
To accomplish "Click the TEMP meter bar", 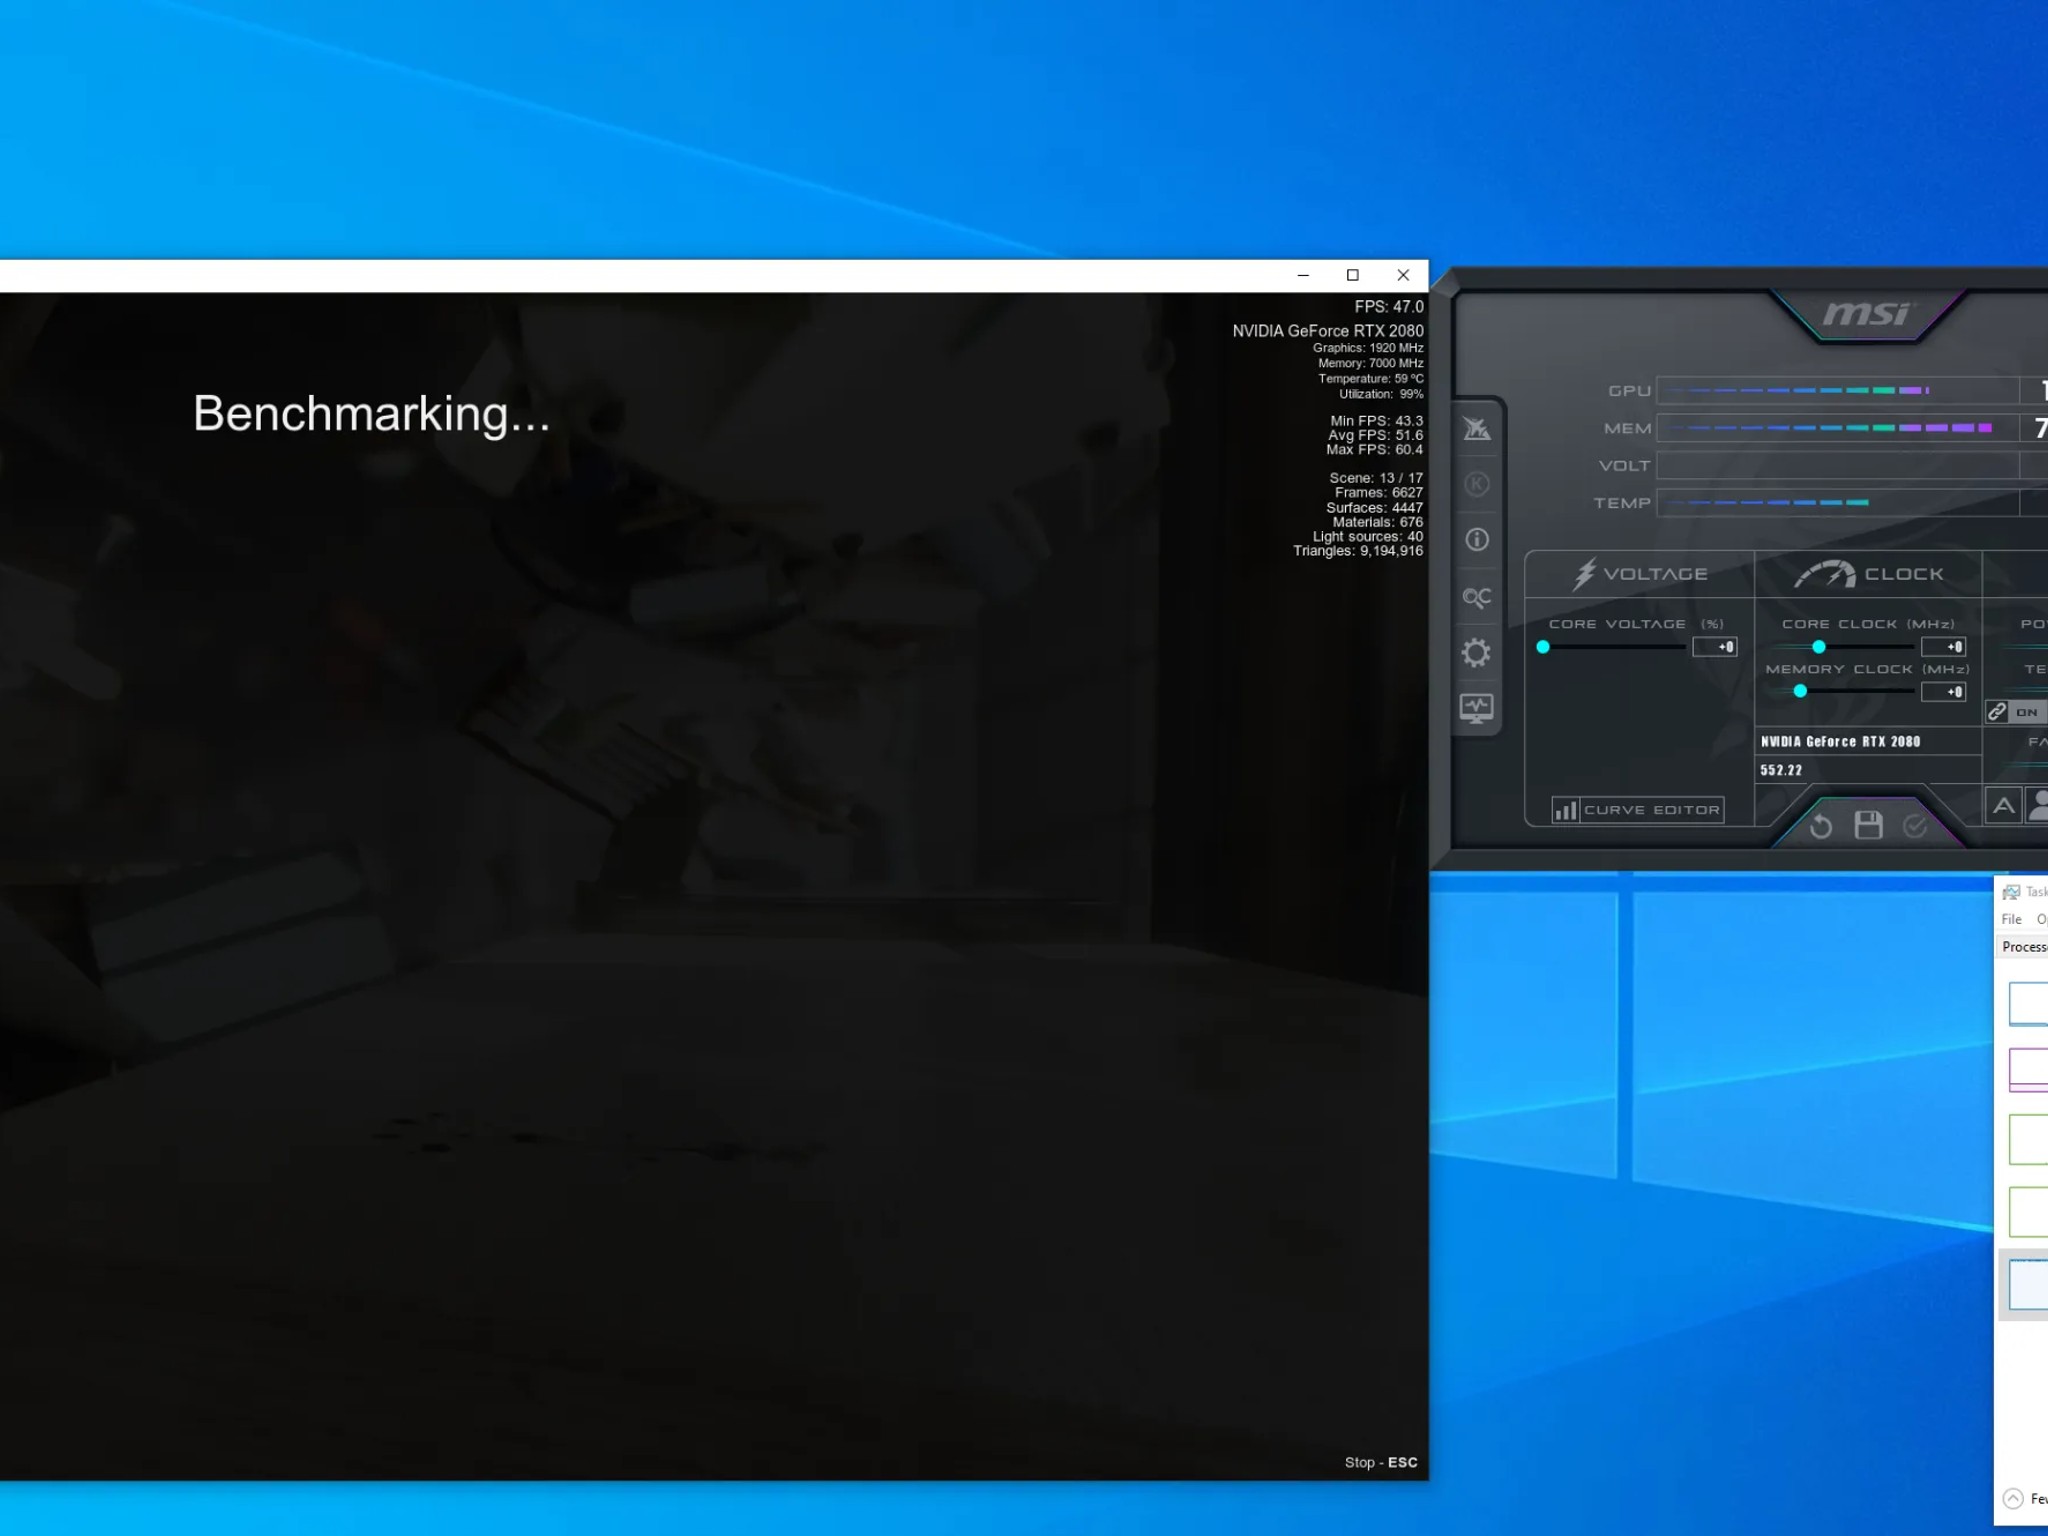I will tap(1838, 503).
